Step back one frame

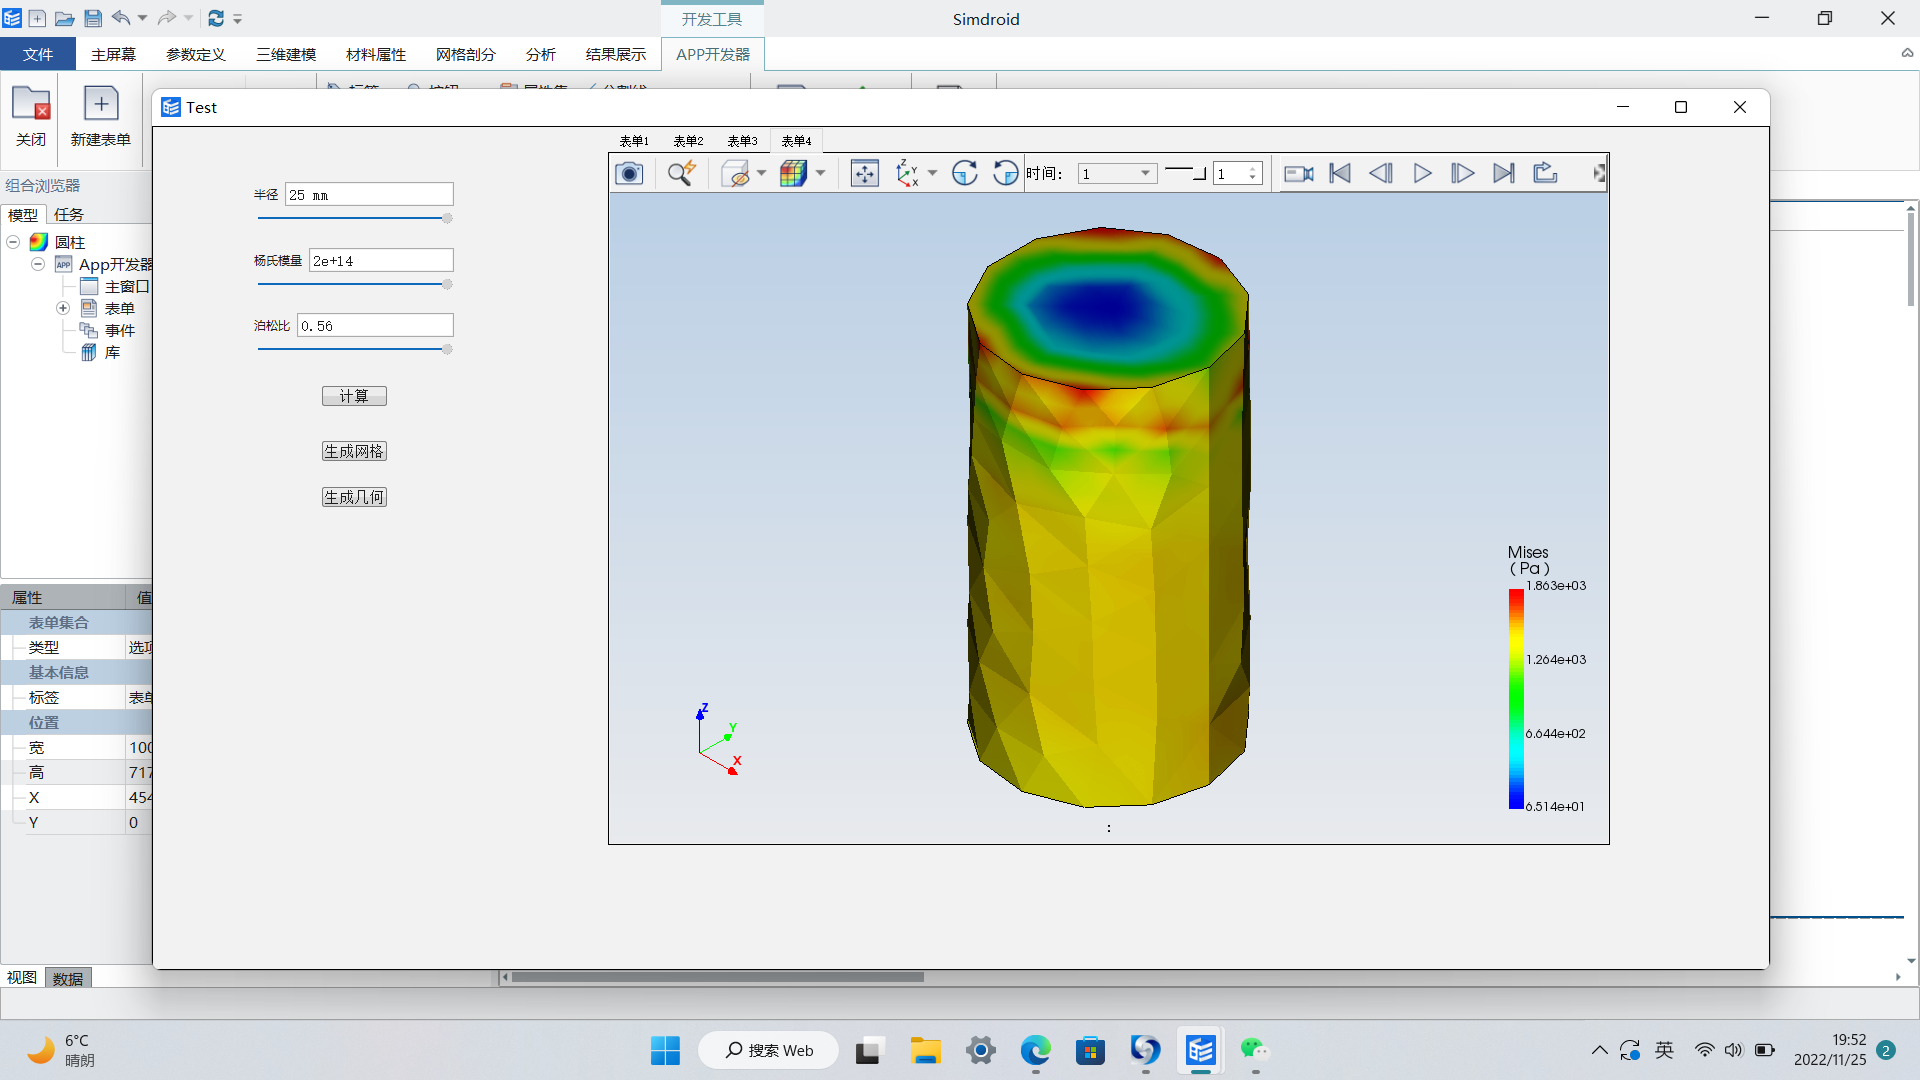(x=1381, y=174)
